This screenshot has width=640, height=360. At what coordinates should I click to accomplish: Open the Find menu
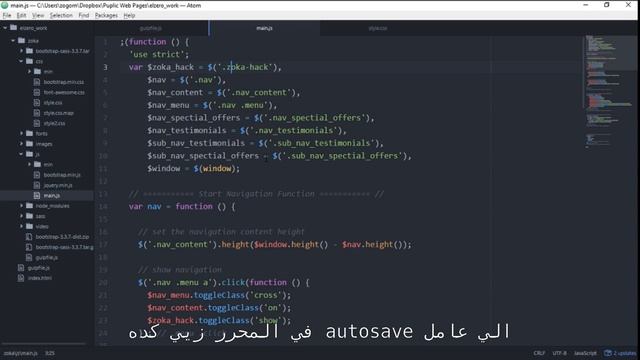(84, 16)
